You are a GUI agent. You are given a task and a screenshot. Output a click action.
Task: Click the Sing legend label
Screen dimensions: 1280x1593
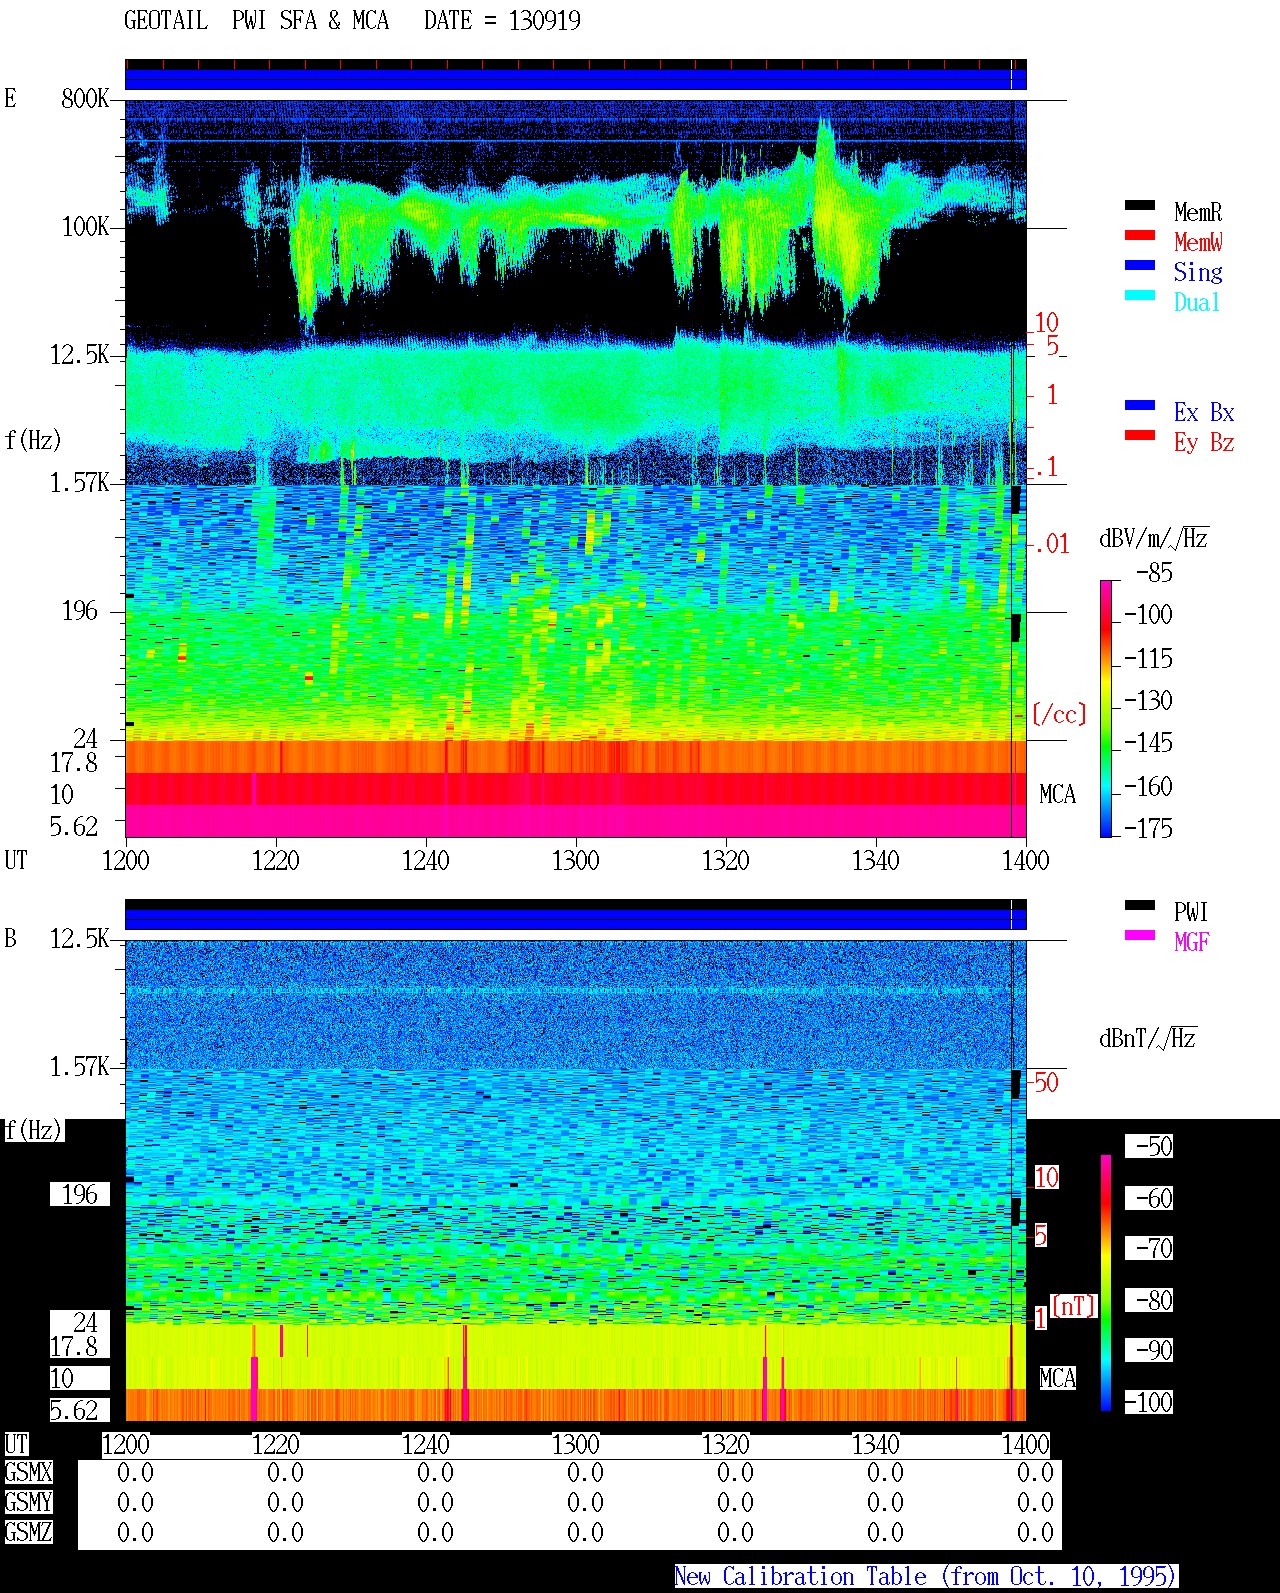1198,272
